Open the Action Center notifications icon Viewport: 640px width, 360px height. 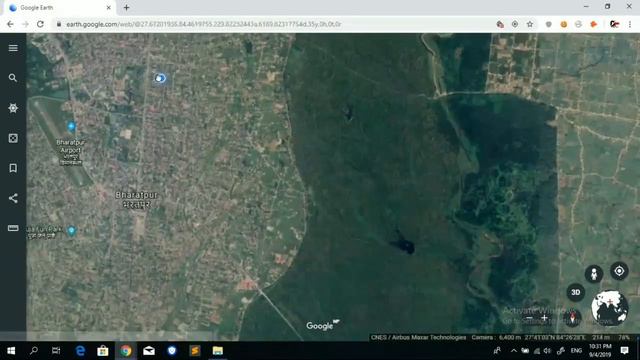pos(624,351)
